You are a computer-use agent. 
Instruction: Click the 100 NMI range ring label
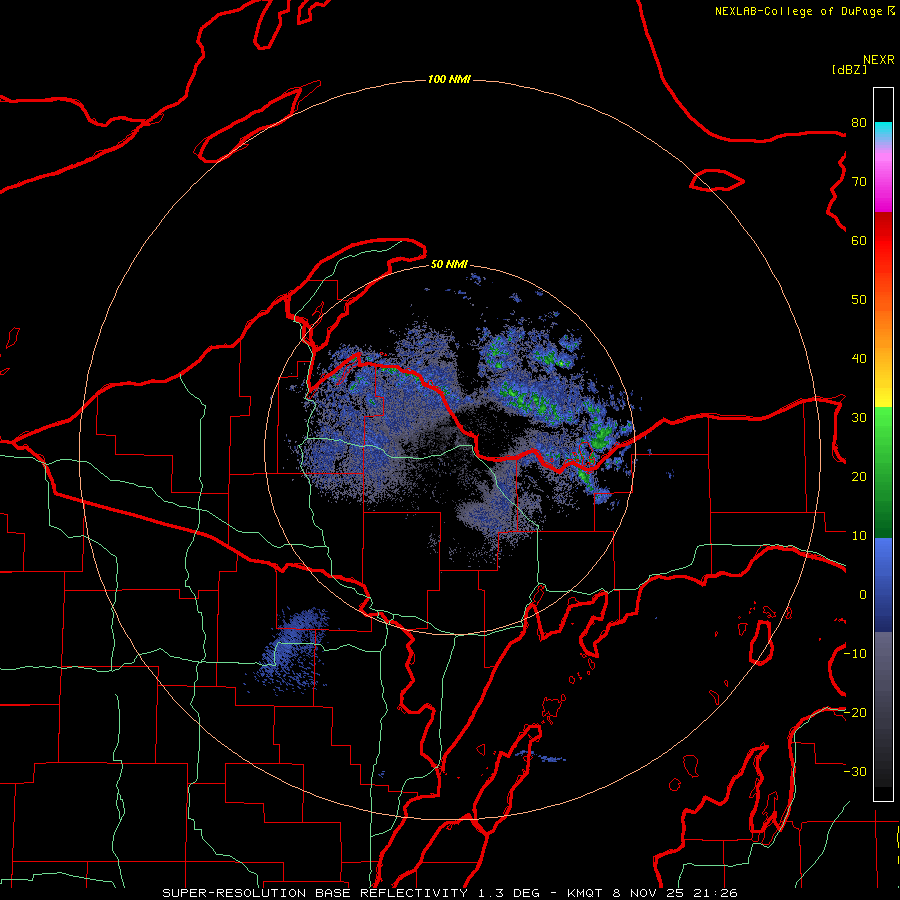tap(449, 79)
